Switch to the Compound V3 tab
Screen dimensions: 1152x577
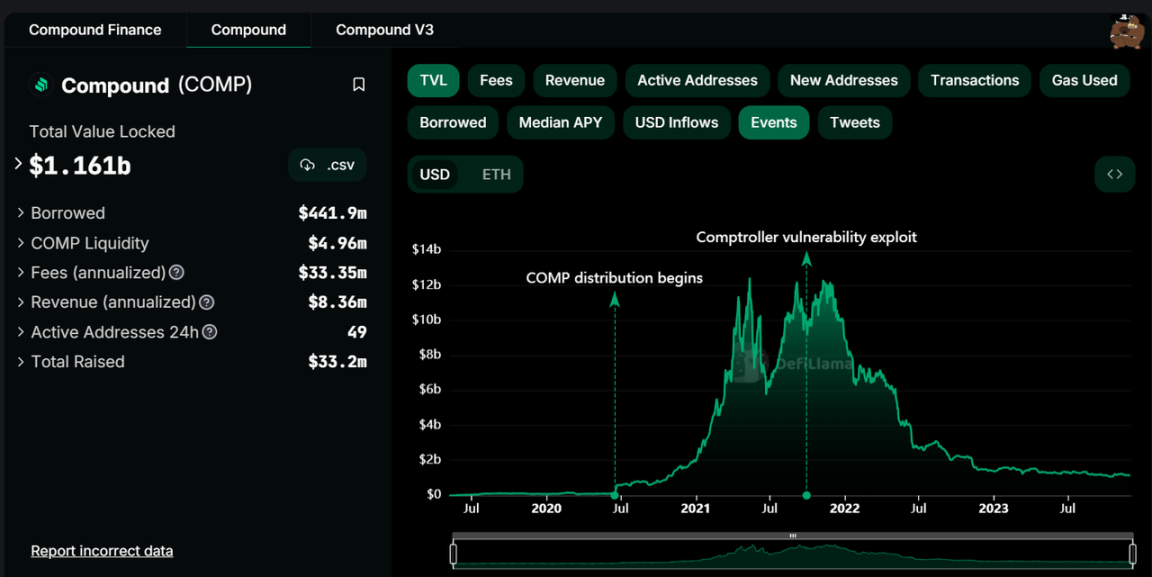click(385, 30)
